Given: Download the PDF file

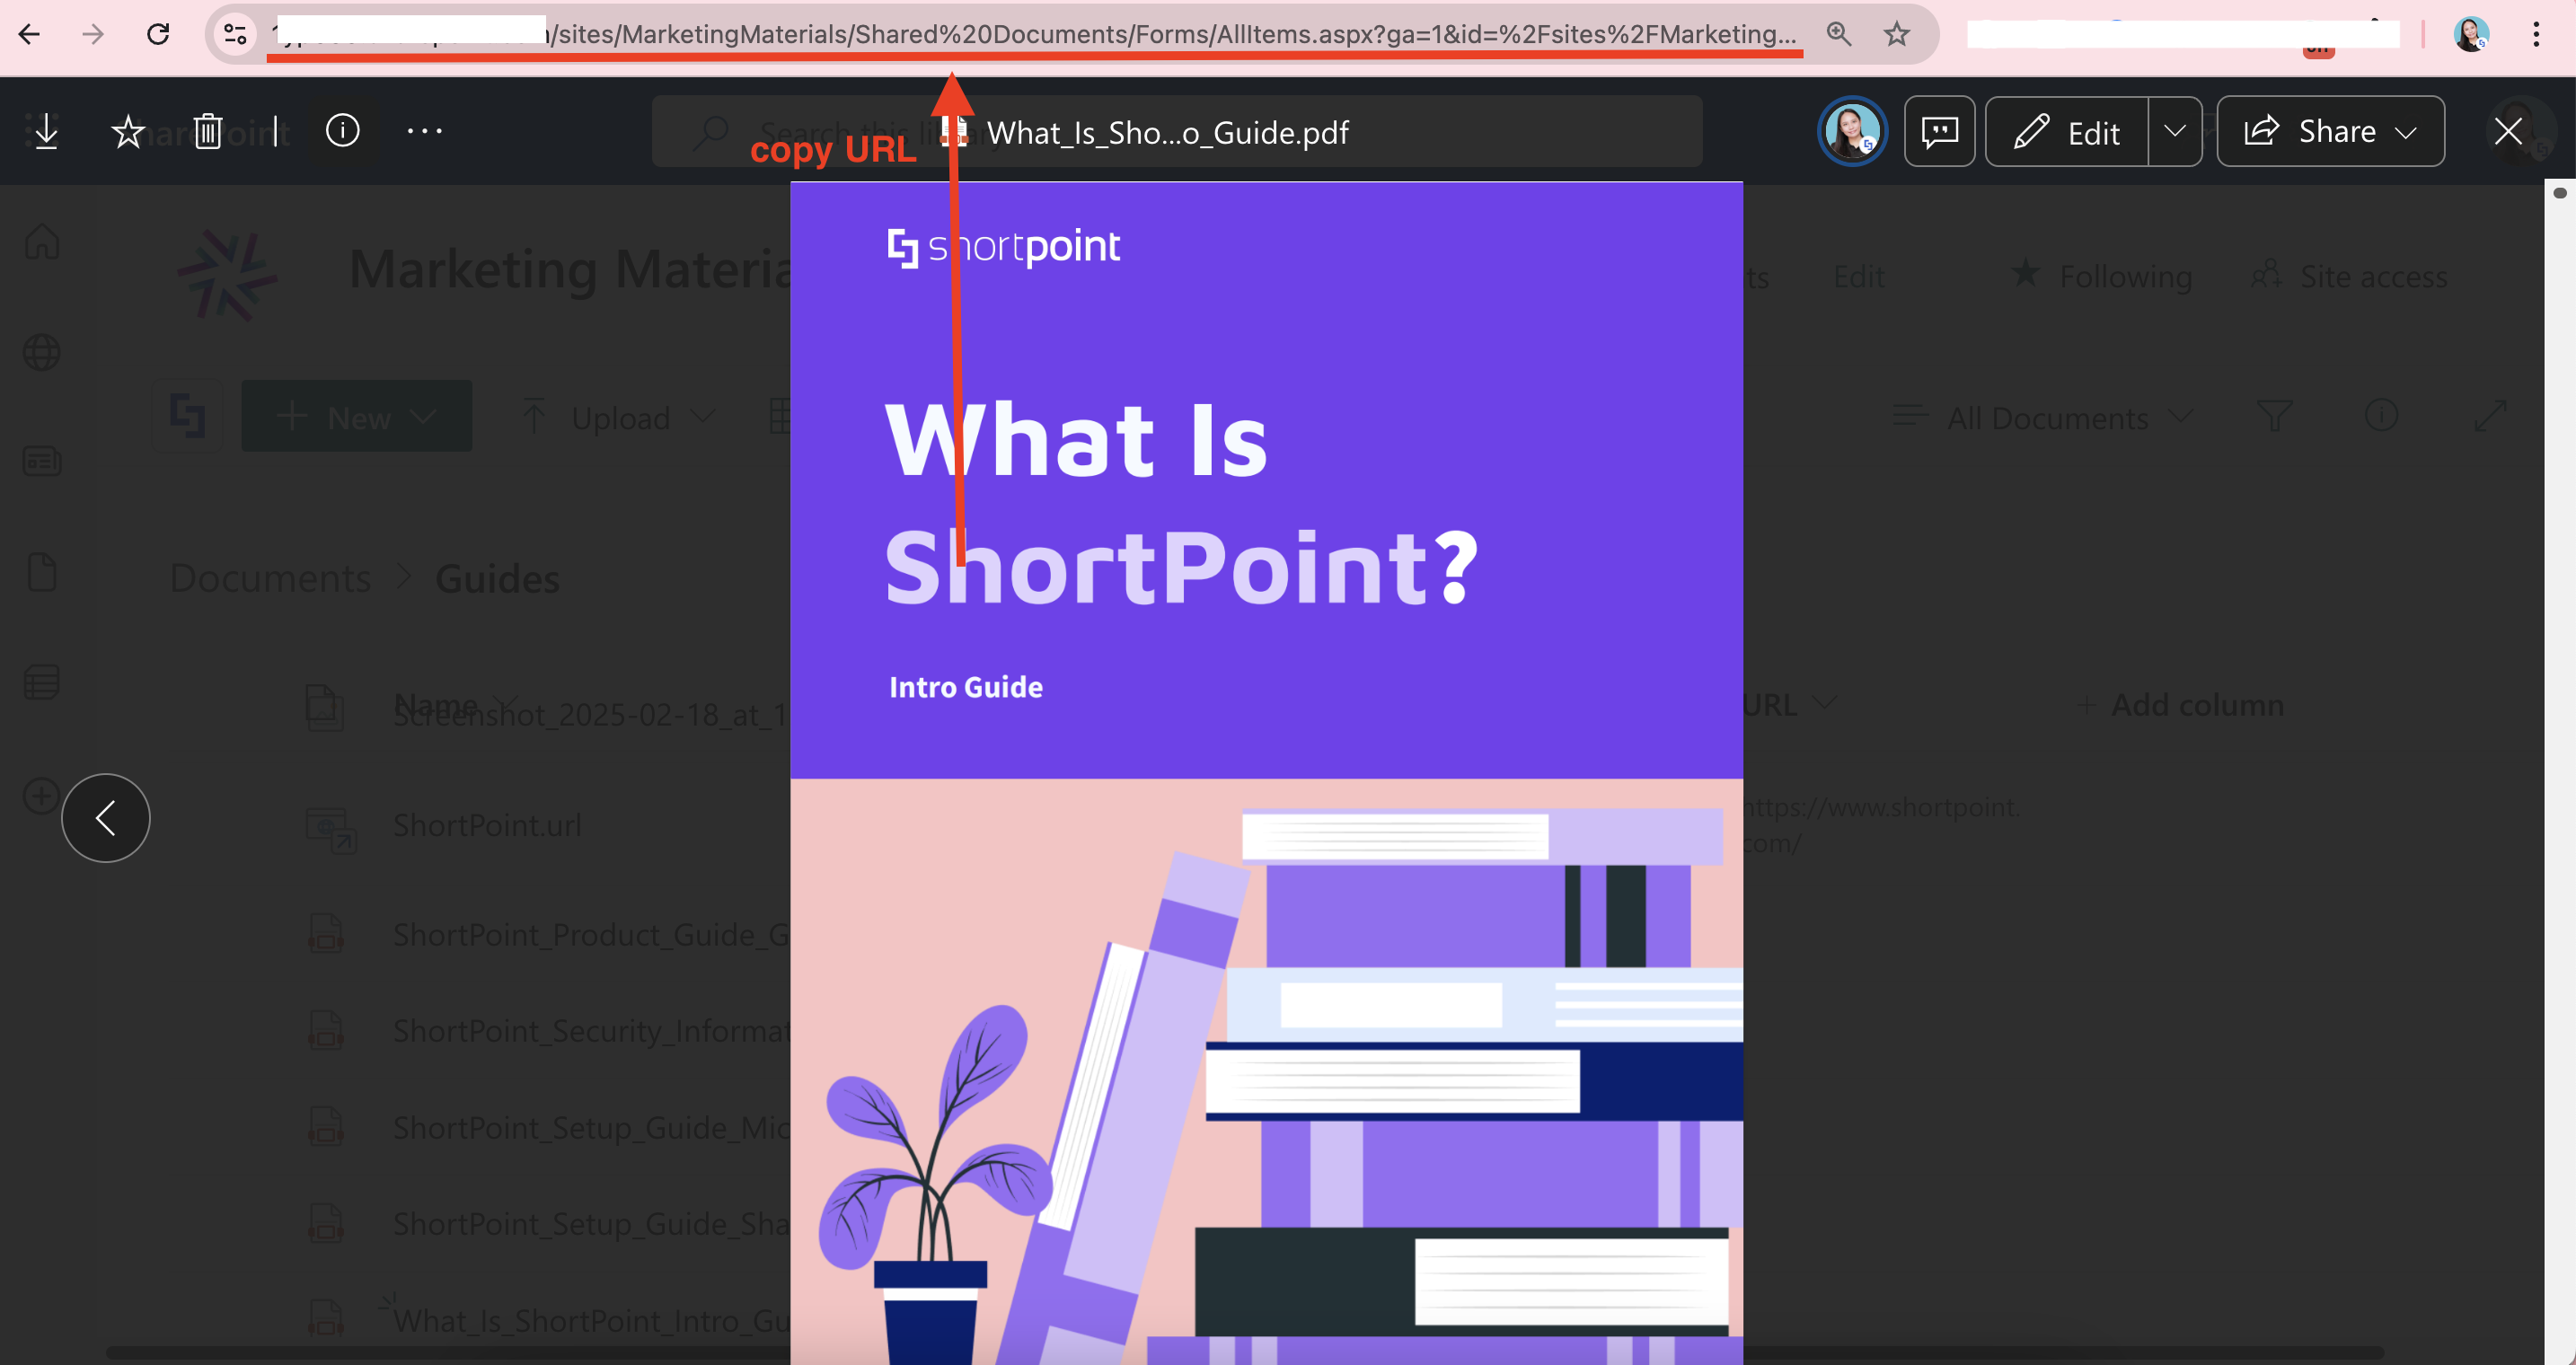Looking at the screenshot, I should point(46,131).
